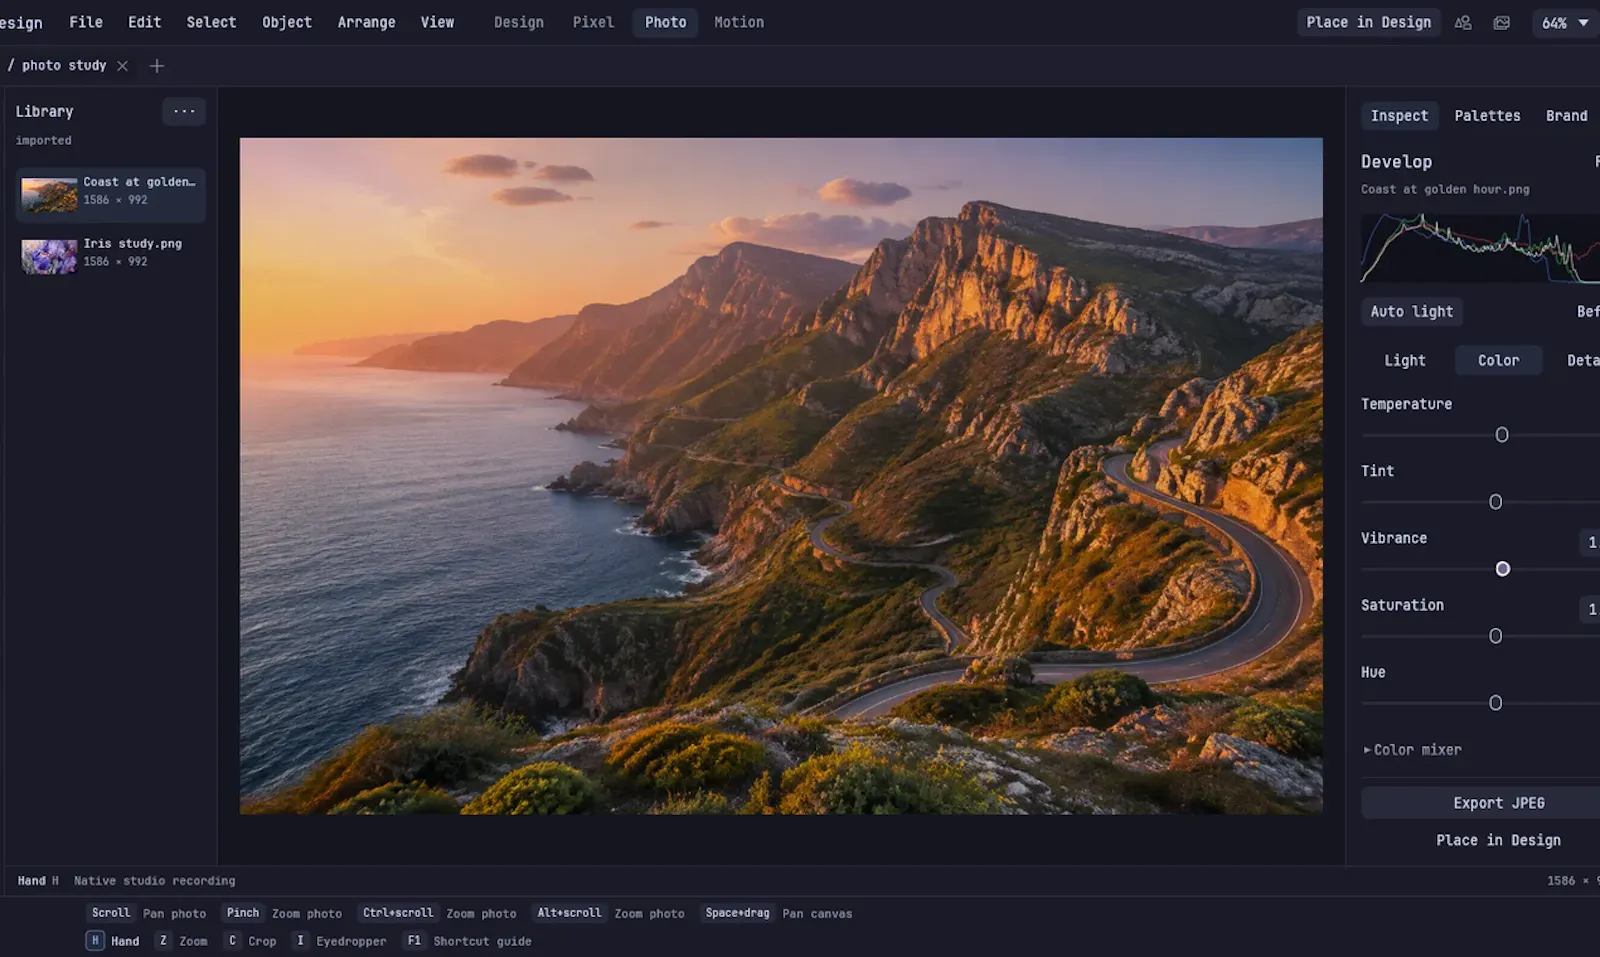Select the Crop tool shortcut C
The width and height of the screenshot is (1600, 957).
point(250,941)
